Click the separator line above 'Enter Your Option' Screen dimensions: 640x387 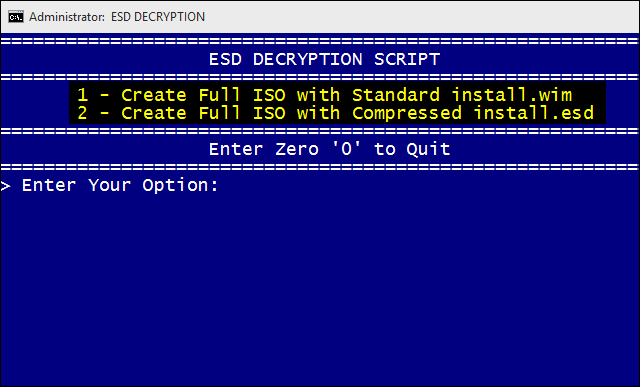tap(320, 167)
